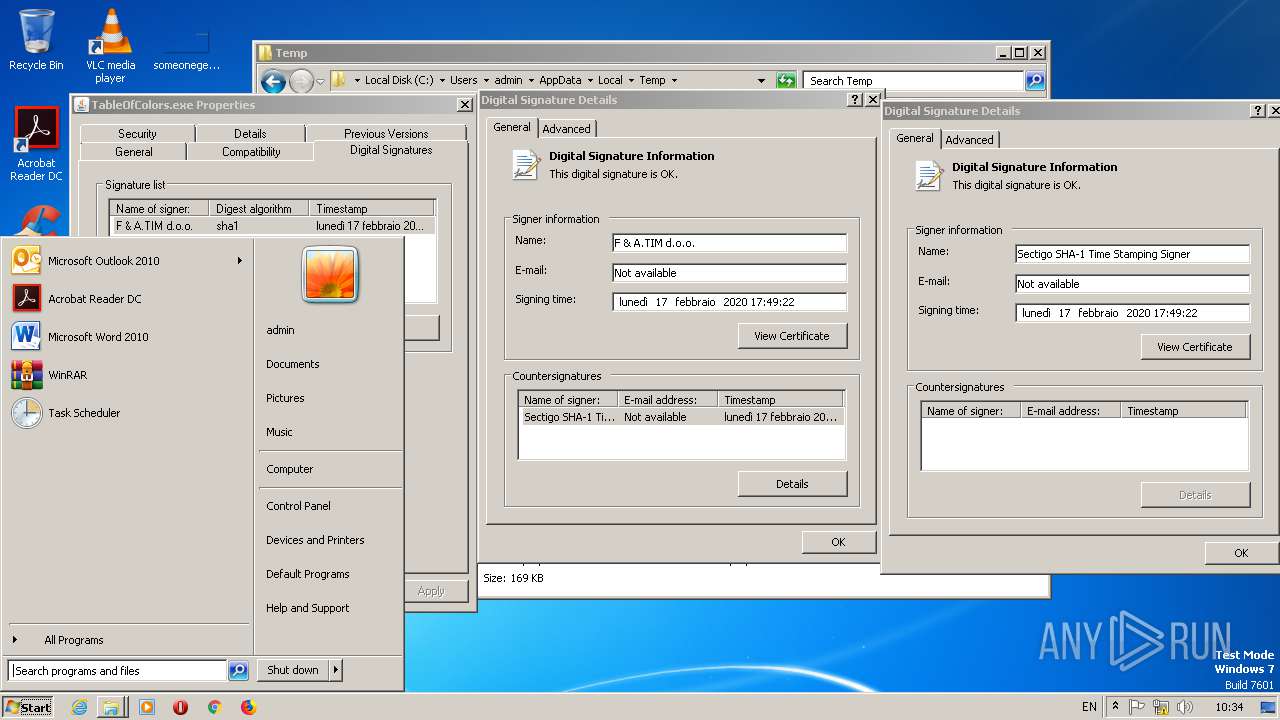The height and width of the screenshot is (720, 1280).
Task: Switch to Previous Versions tab
Action: 386,134
